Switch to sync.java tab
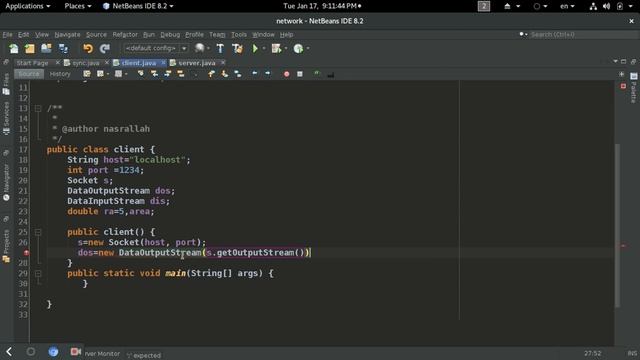Image resolution: width=640 pixels, height=360 pixels. coord(85,63)
